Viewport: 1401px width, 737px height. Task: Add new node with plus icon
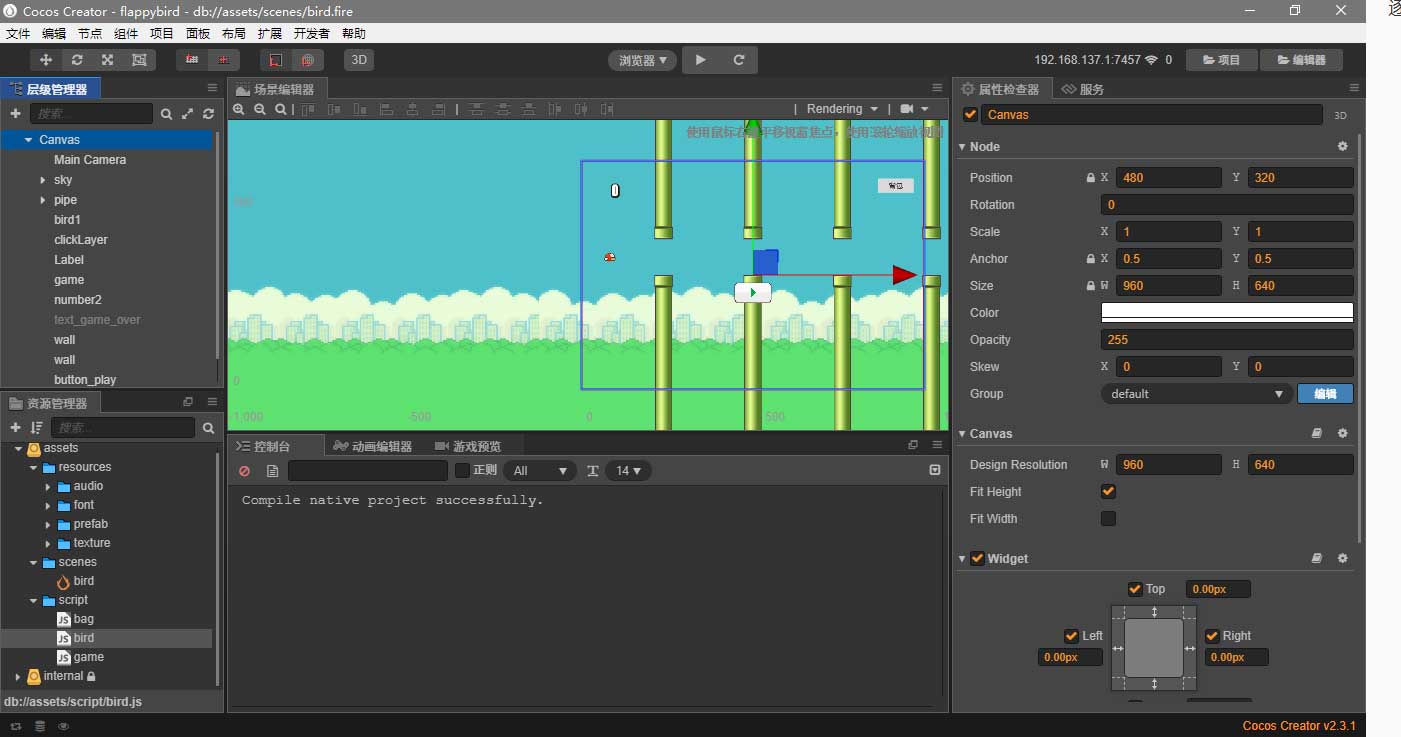tap(15, 114)
